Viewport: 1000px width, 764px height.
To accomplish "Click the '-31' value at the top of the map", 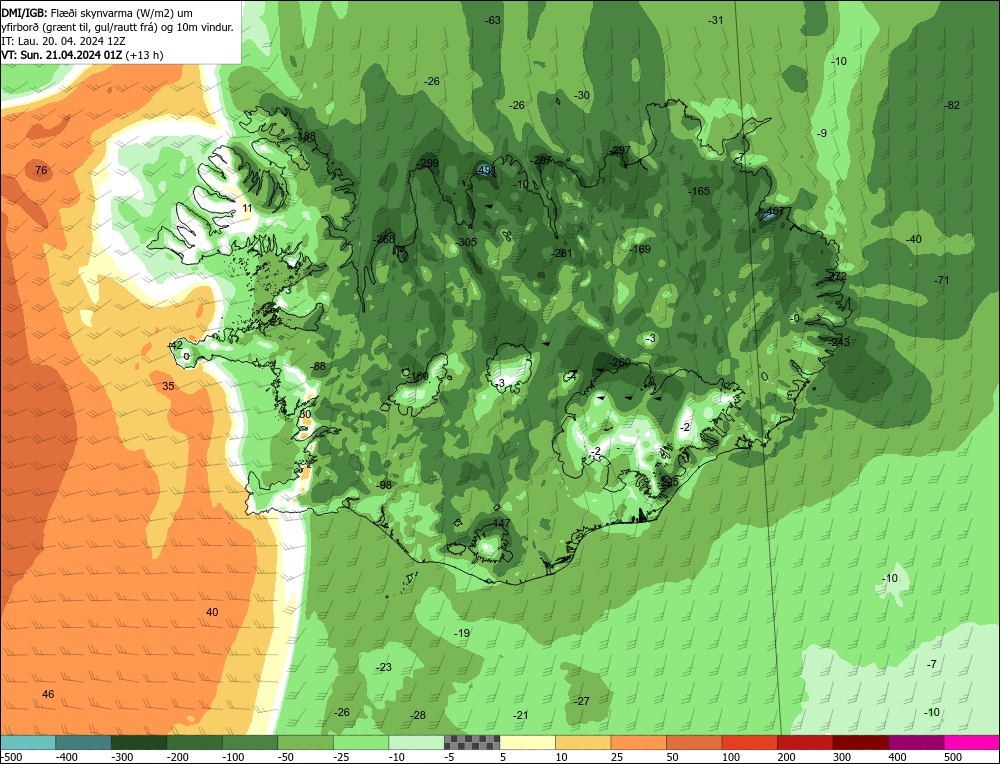I will tap(716, 20).
